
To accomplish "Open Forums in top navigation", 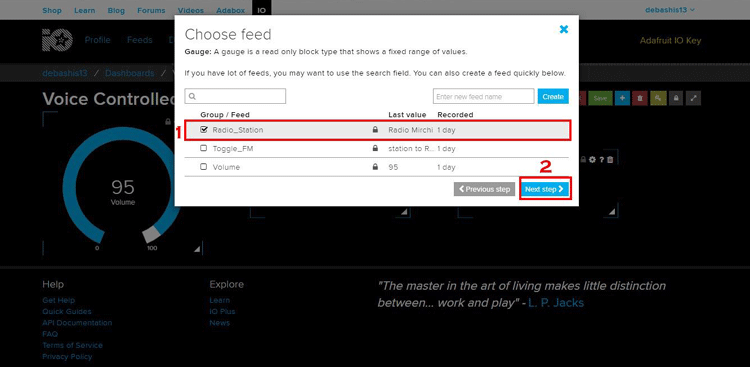I will click(151, 10).
